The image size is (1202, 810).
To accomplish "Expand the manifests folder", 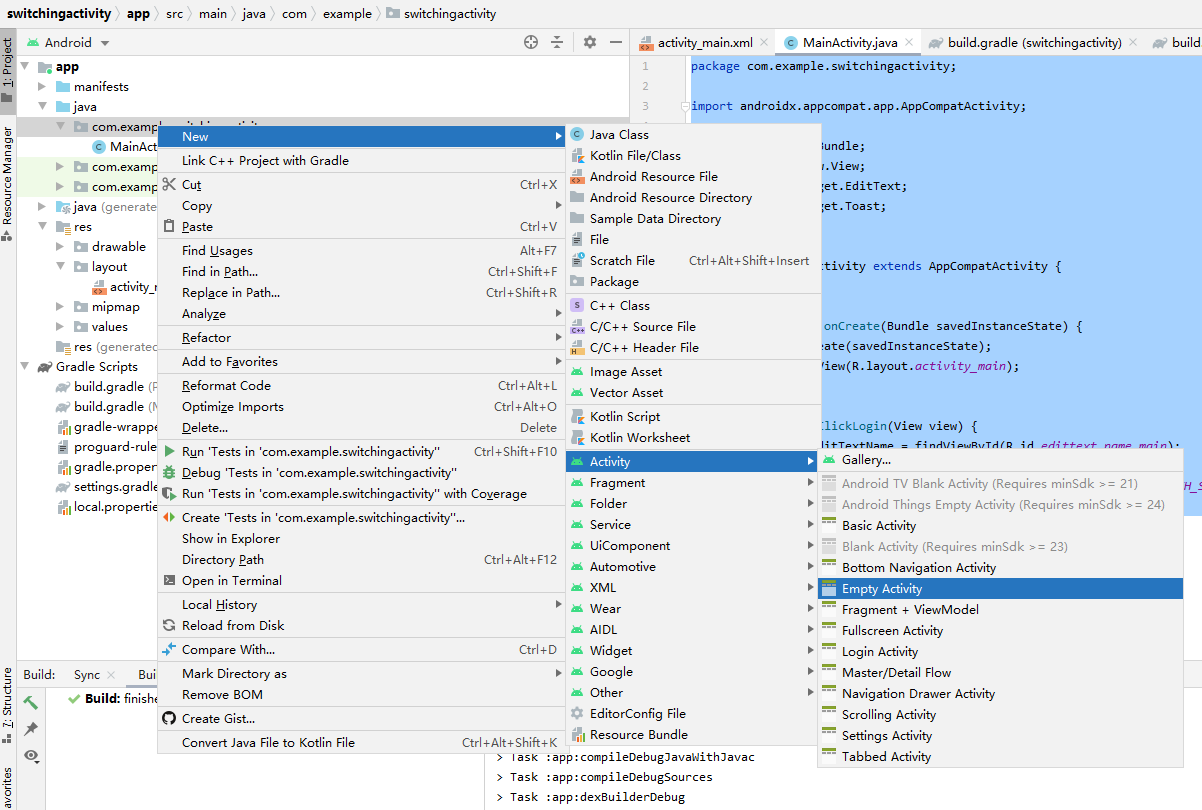I will coord(43,87).
